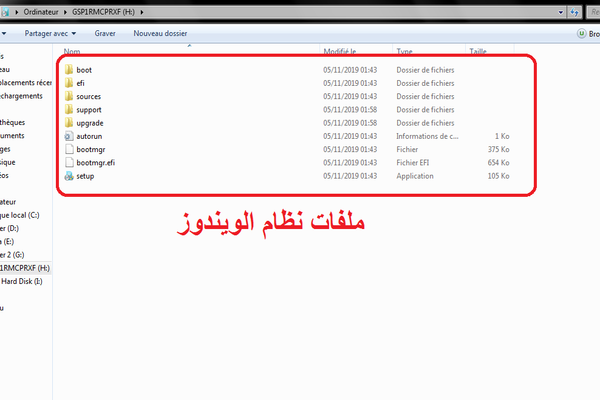Launch the setup application
600x400 pixels.
(x=85, y=176)
